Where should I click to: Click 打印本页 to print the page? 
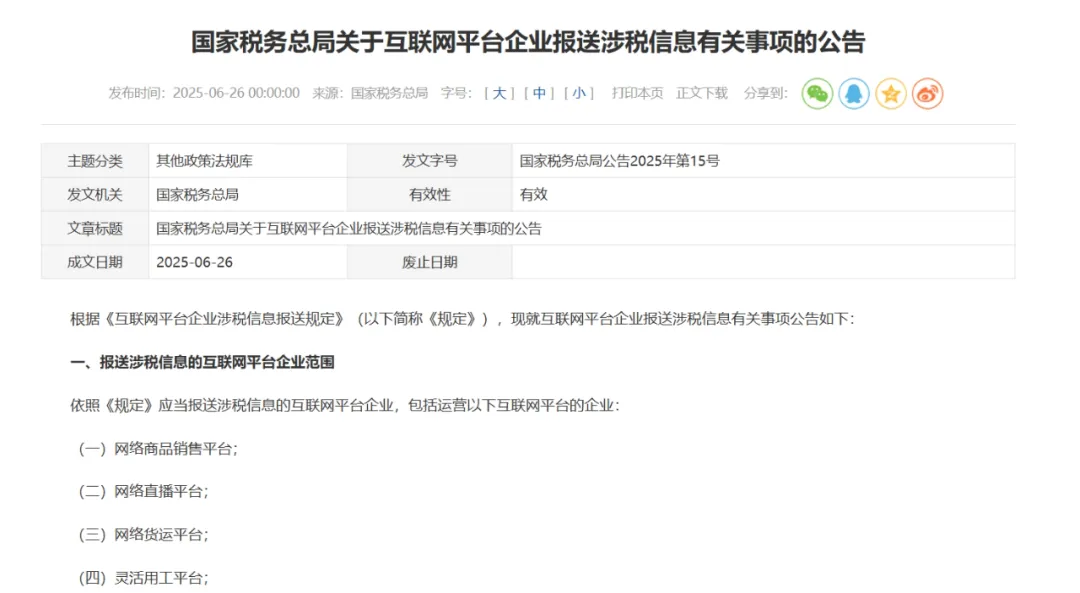tap(637, 93)
